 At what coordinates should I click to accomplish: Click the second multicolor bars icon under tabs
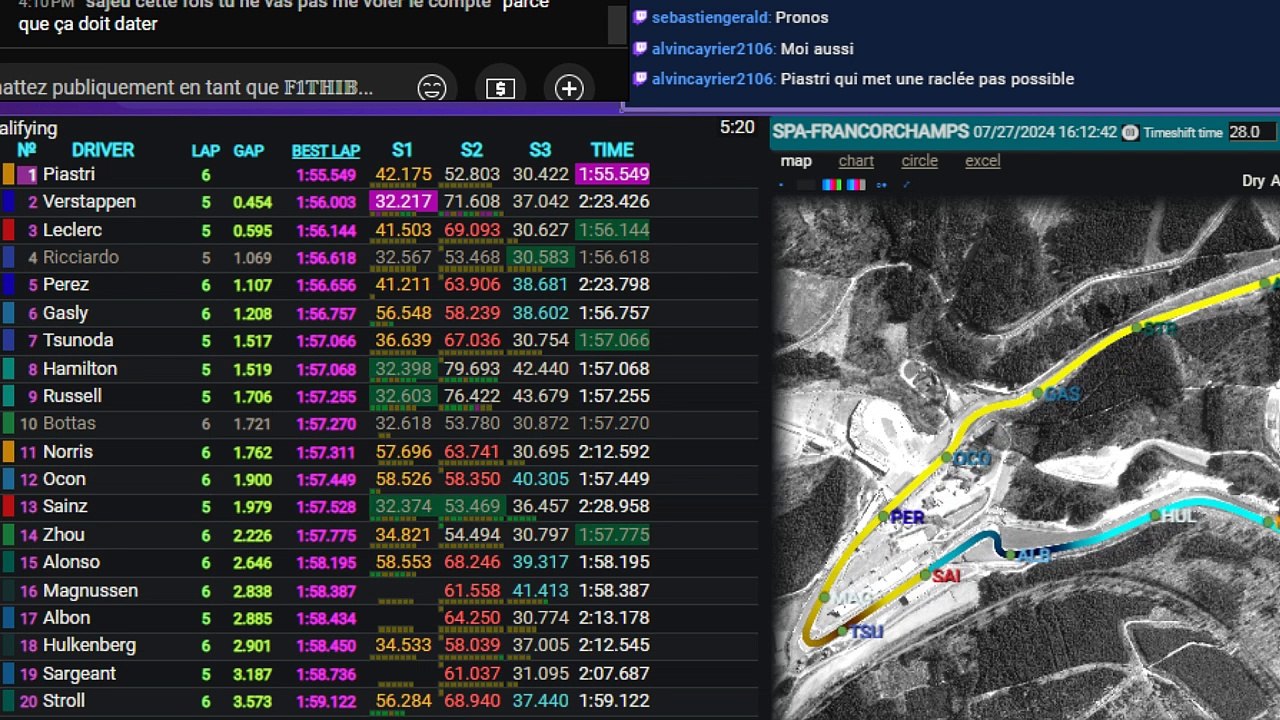[x=856, y=185]
